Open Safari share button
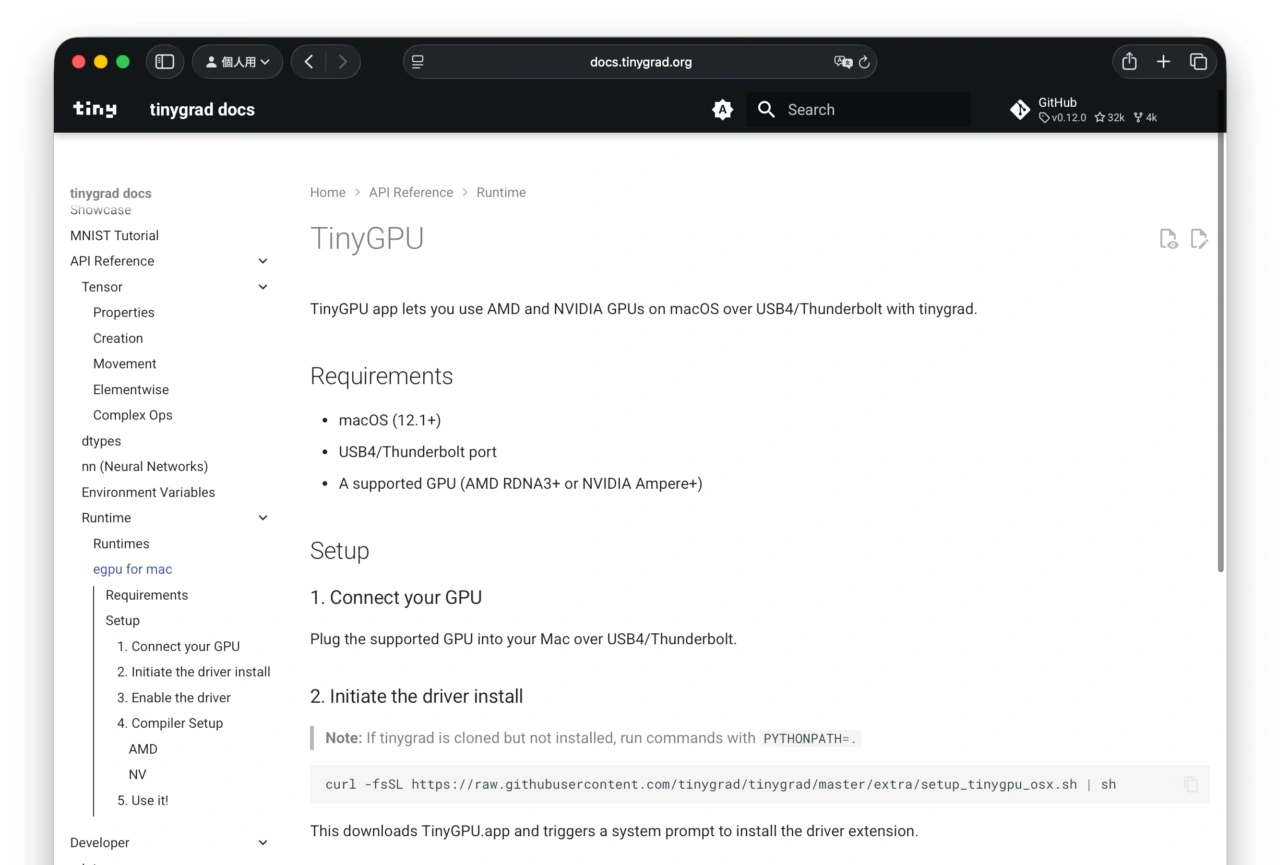 click(x=1129, y=62)
